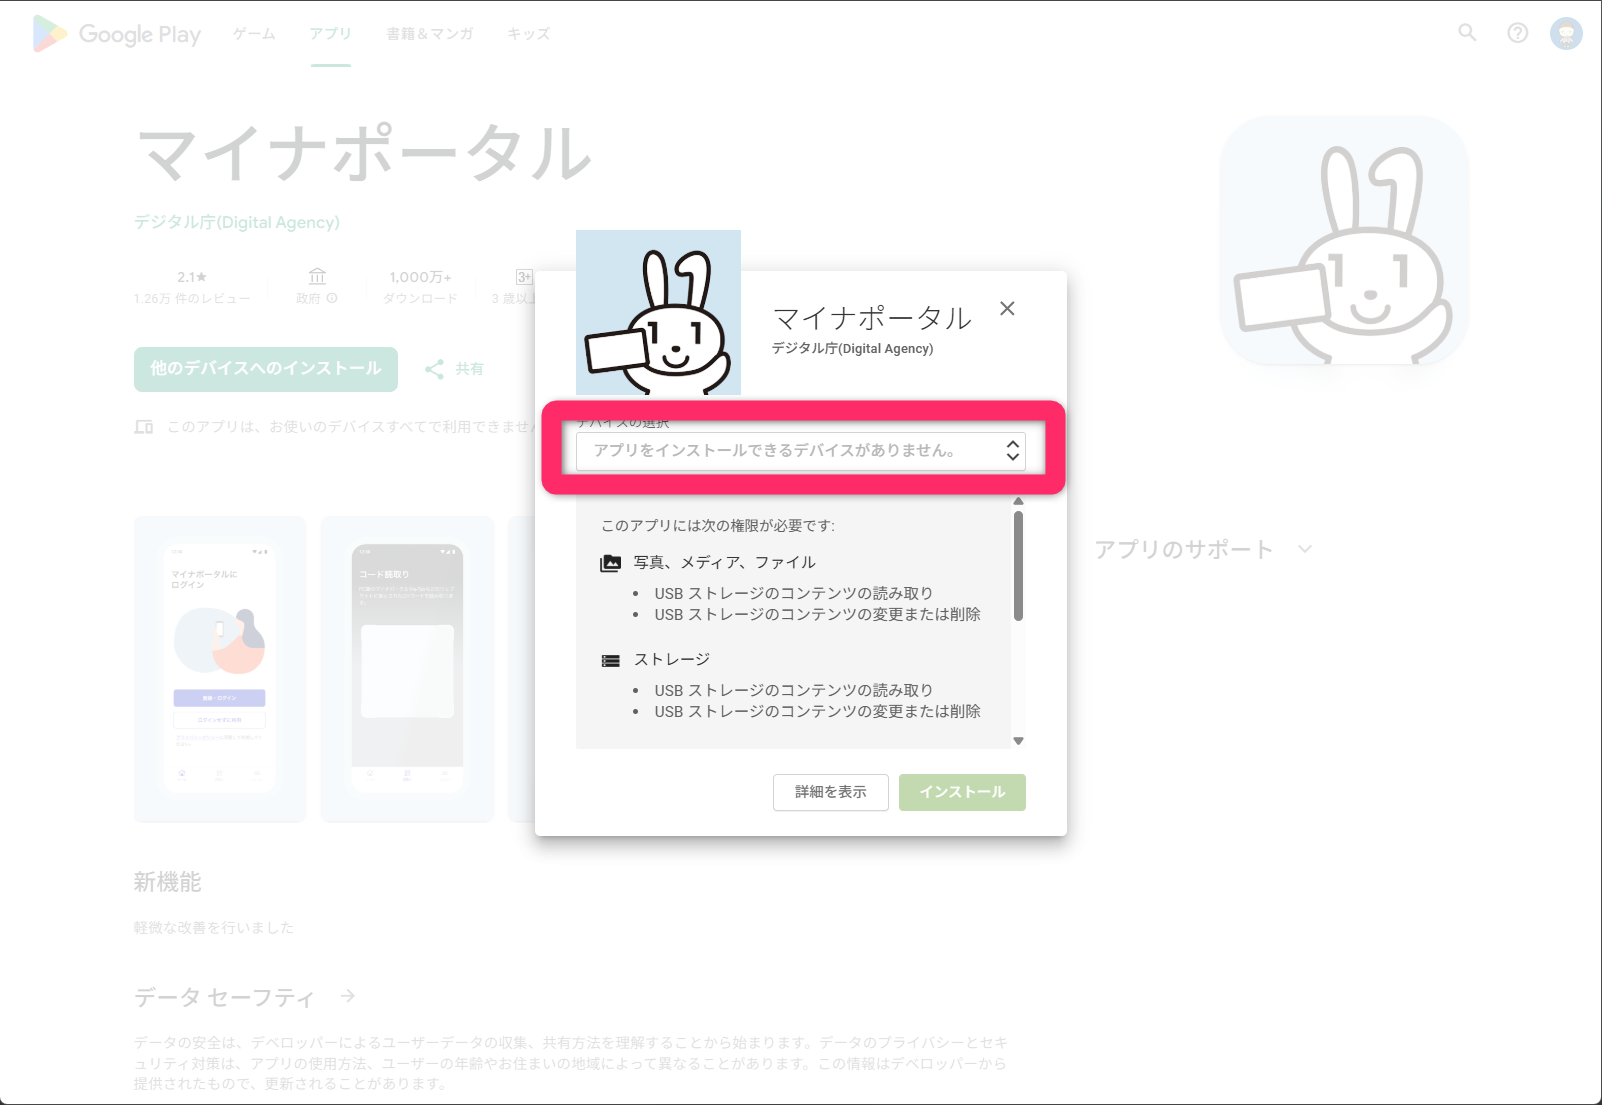1602x1105 pixels.
Task: Open the デジタル庁(Digital Agency) developer link
Action: point(237,222)
